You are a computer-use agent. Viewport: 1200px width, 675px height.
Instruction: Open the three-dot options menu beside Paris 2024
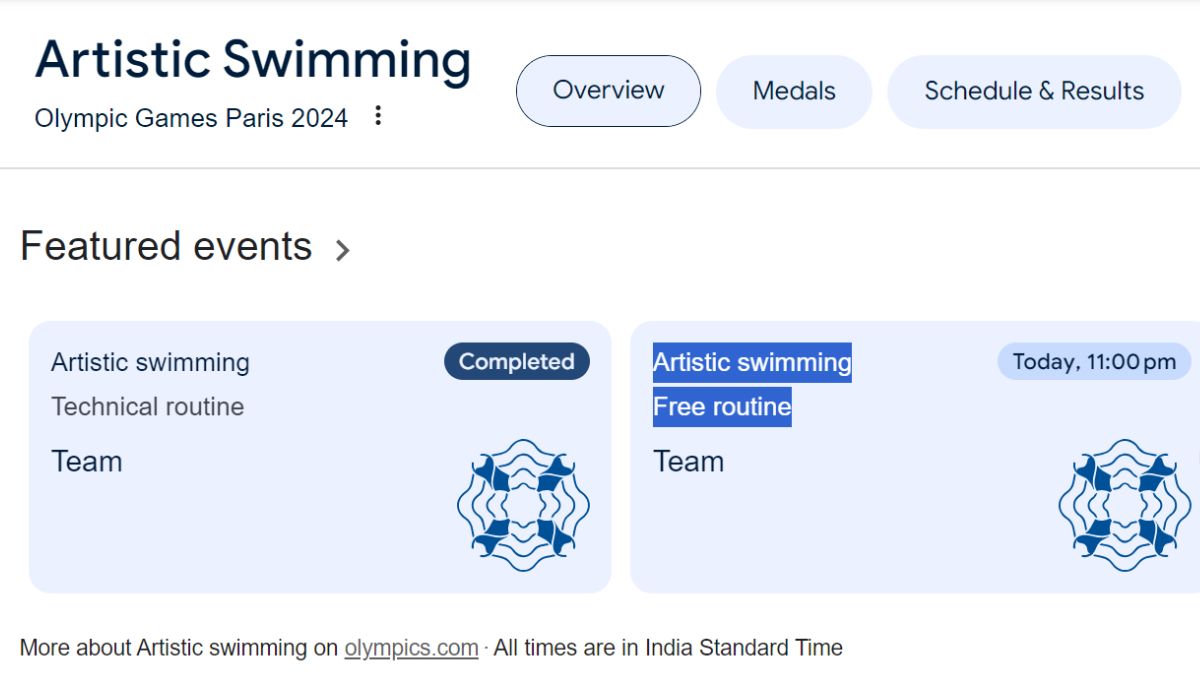378,116
